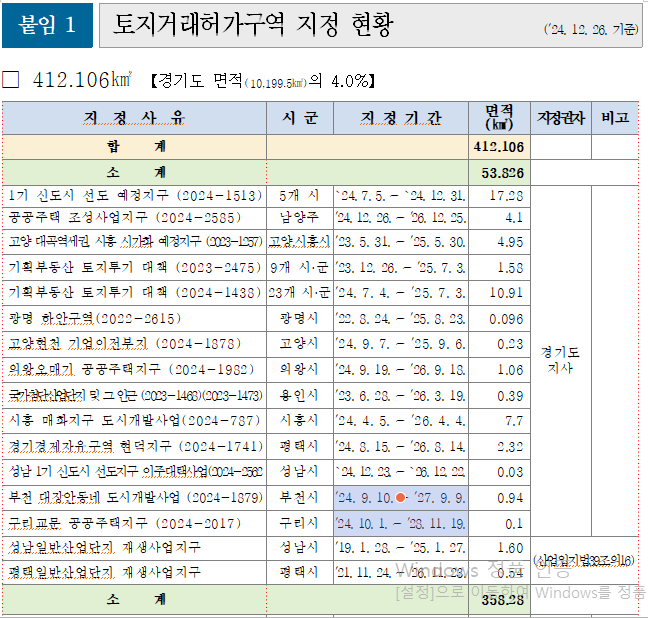This screenshot has width=648, height=618.
Task: Click the total value 412.106 cell
Action: pyautogui.click(x=499, y=147)
